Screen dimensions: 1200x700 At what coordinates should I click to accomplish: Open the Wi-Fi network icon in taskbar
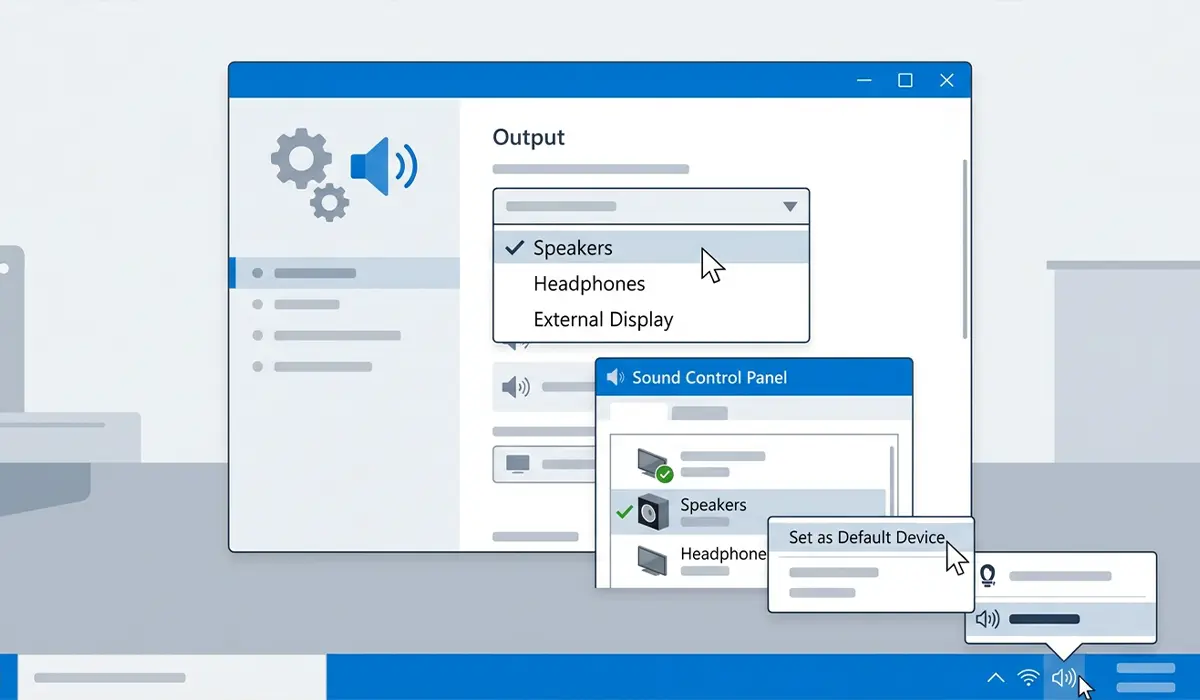(1028, 678)
